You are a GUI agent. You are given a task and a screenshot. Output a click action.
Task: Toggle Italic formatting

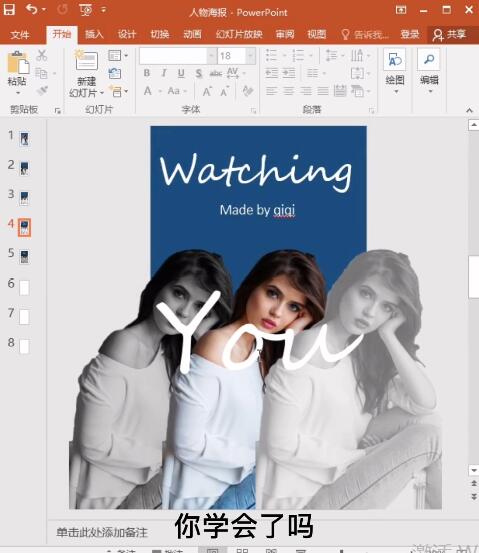164,73
